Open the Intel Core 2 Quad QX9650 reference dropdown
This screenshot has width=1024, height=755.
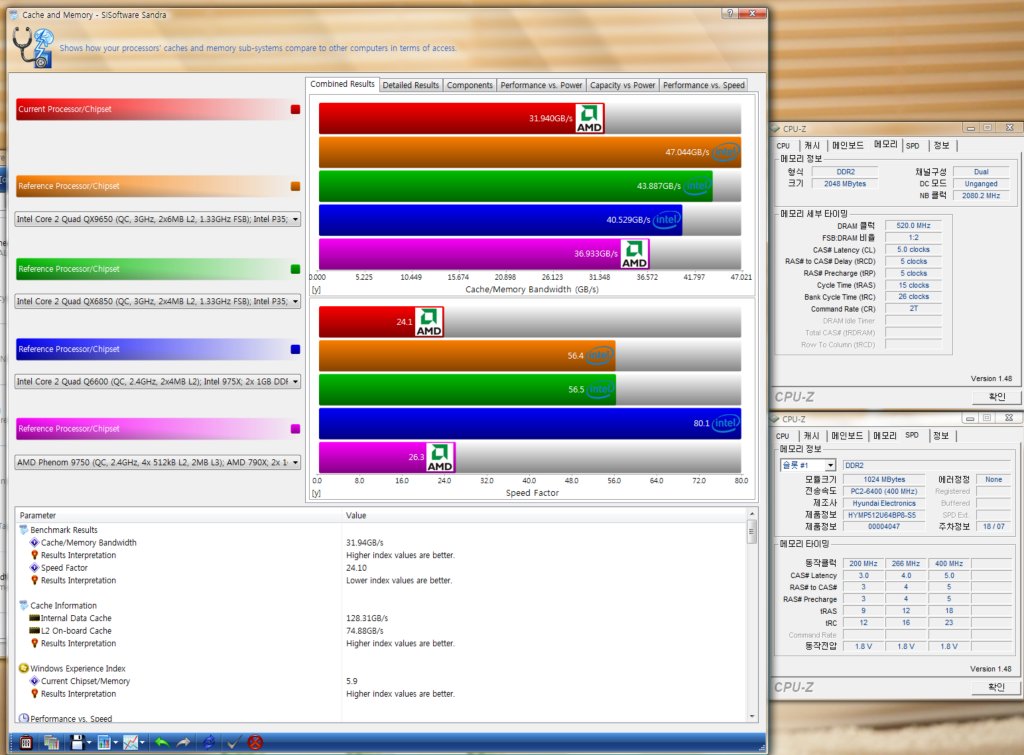coord(157,219)
